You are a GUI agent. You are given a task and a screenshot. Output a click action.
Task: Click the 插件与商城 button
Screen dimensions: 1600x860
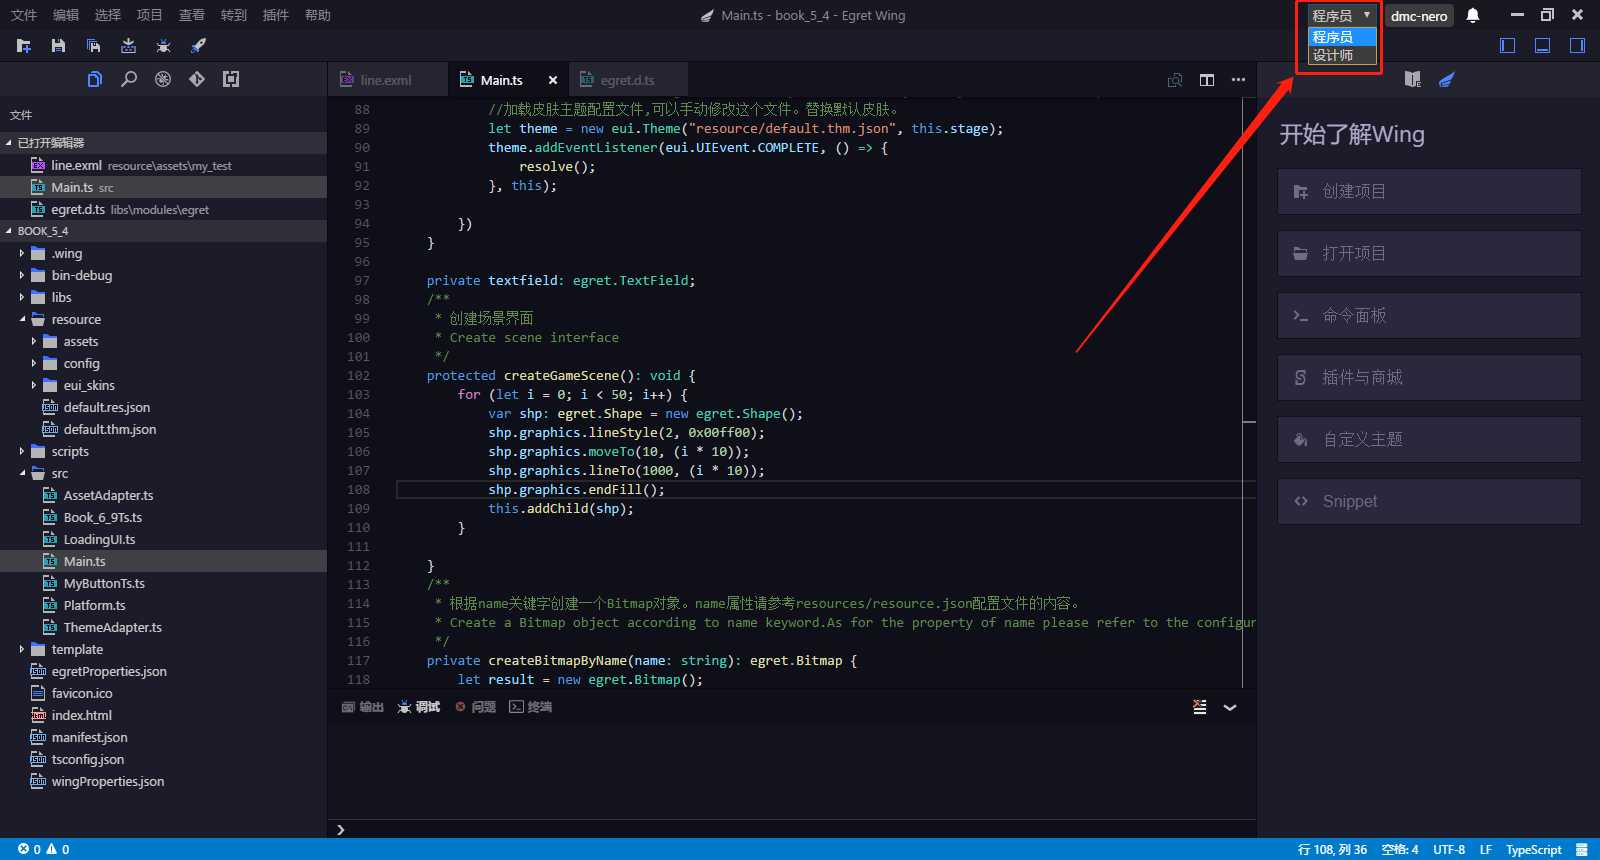click(x=1429, y=377)
